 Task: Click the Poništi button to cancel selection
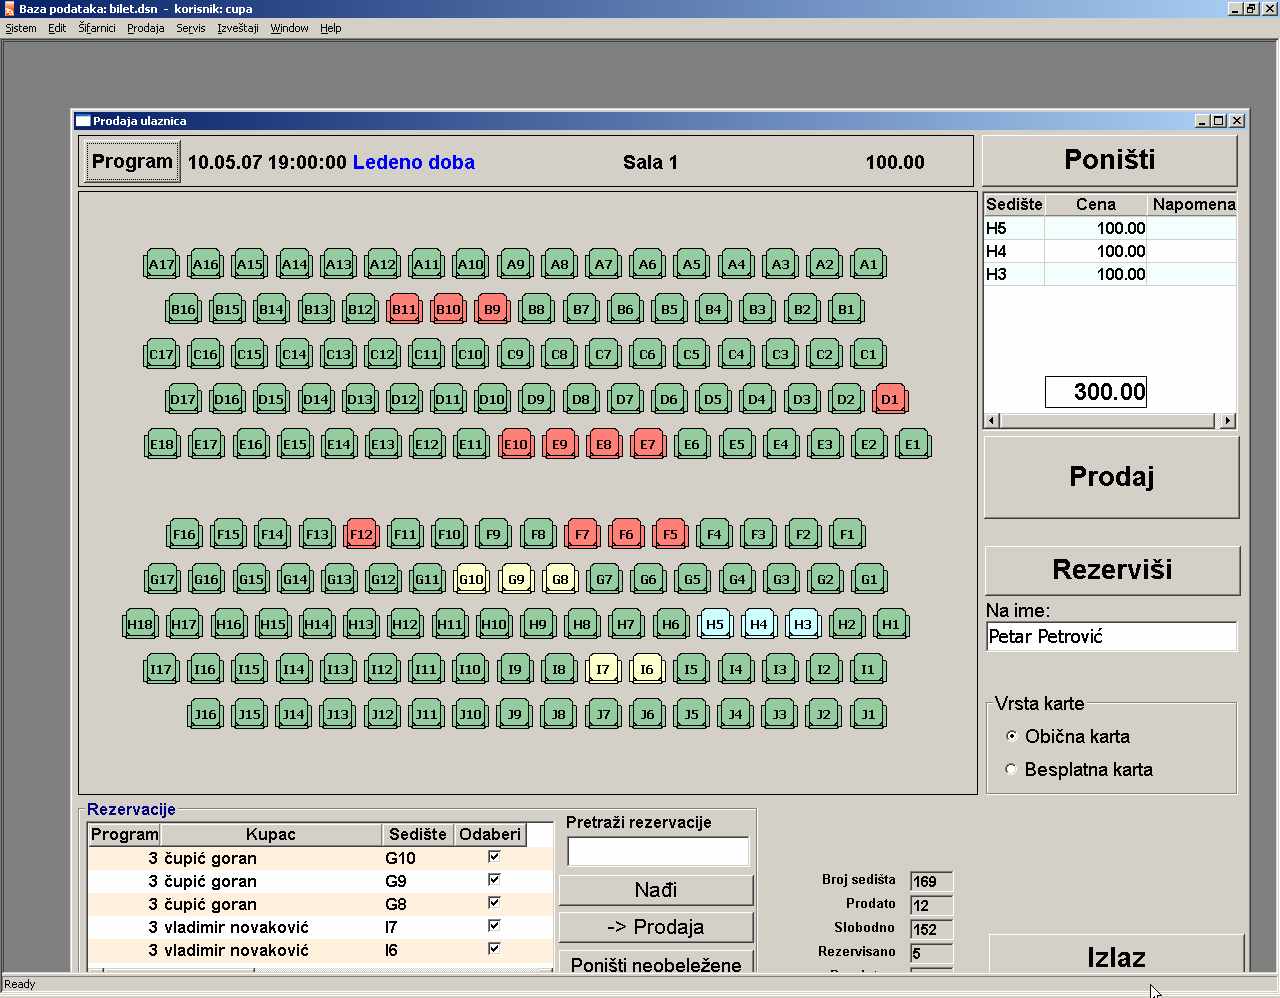coord(1110,160)
